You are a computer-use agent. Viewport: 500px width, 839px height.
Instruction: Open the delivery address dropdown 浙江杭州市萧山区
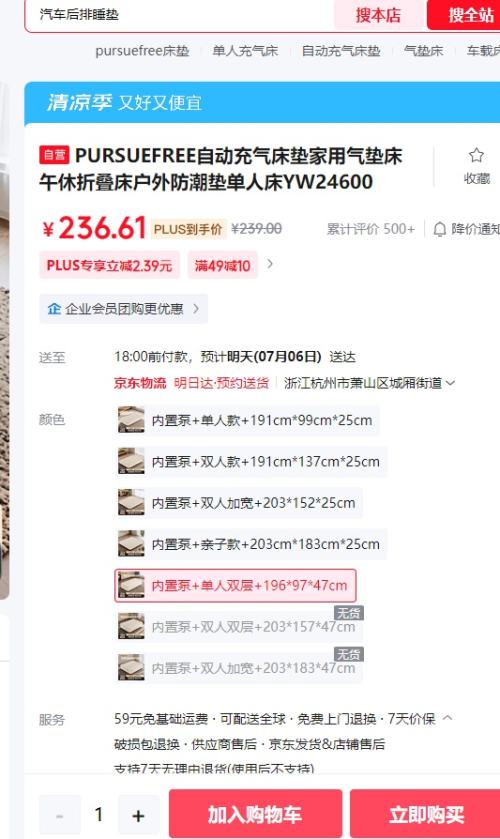[x=369, y=383]
